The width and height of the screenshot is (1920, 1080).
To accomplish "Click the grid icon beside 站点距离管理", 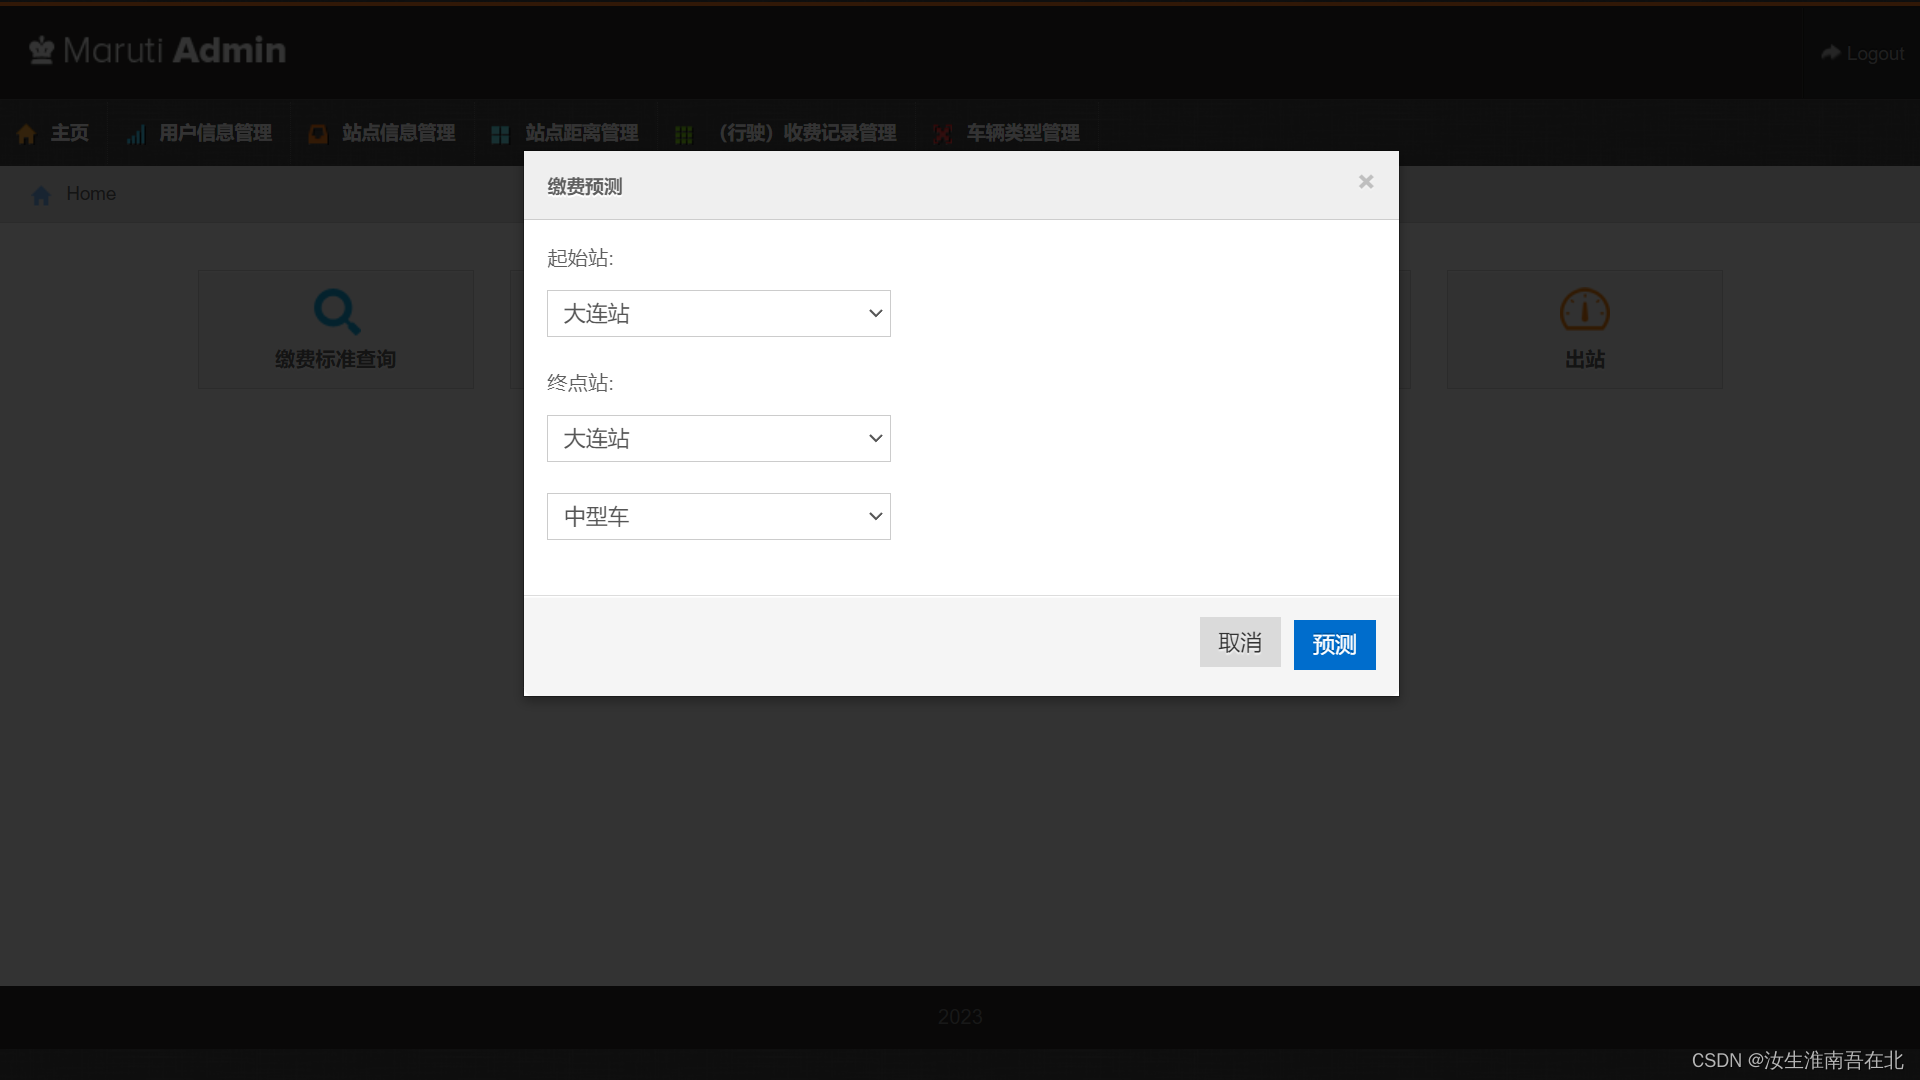I will pos(500,134).
